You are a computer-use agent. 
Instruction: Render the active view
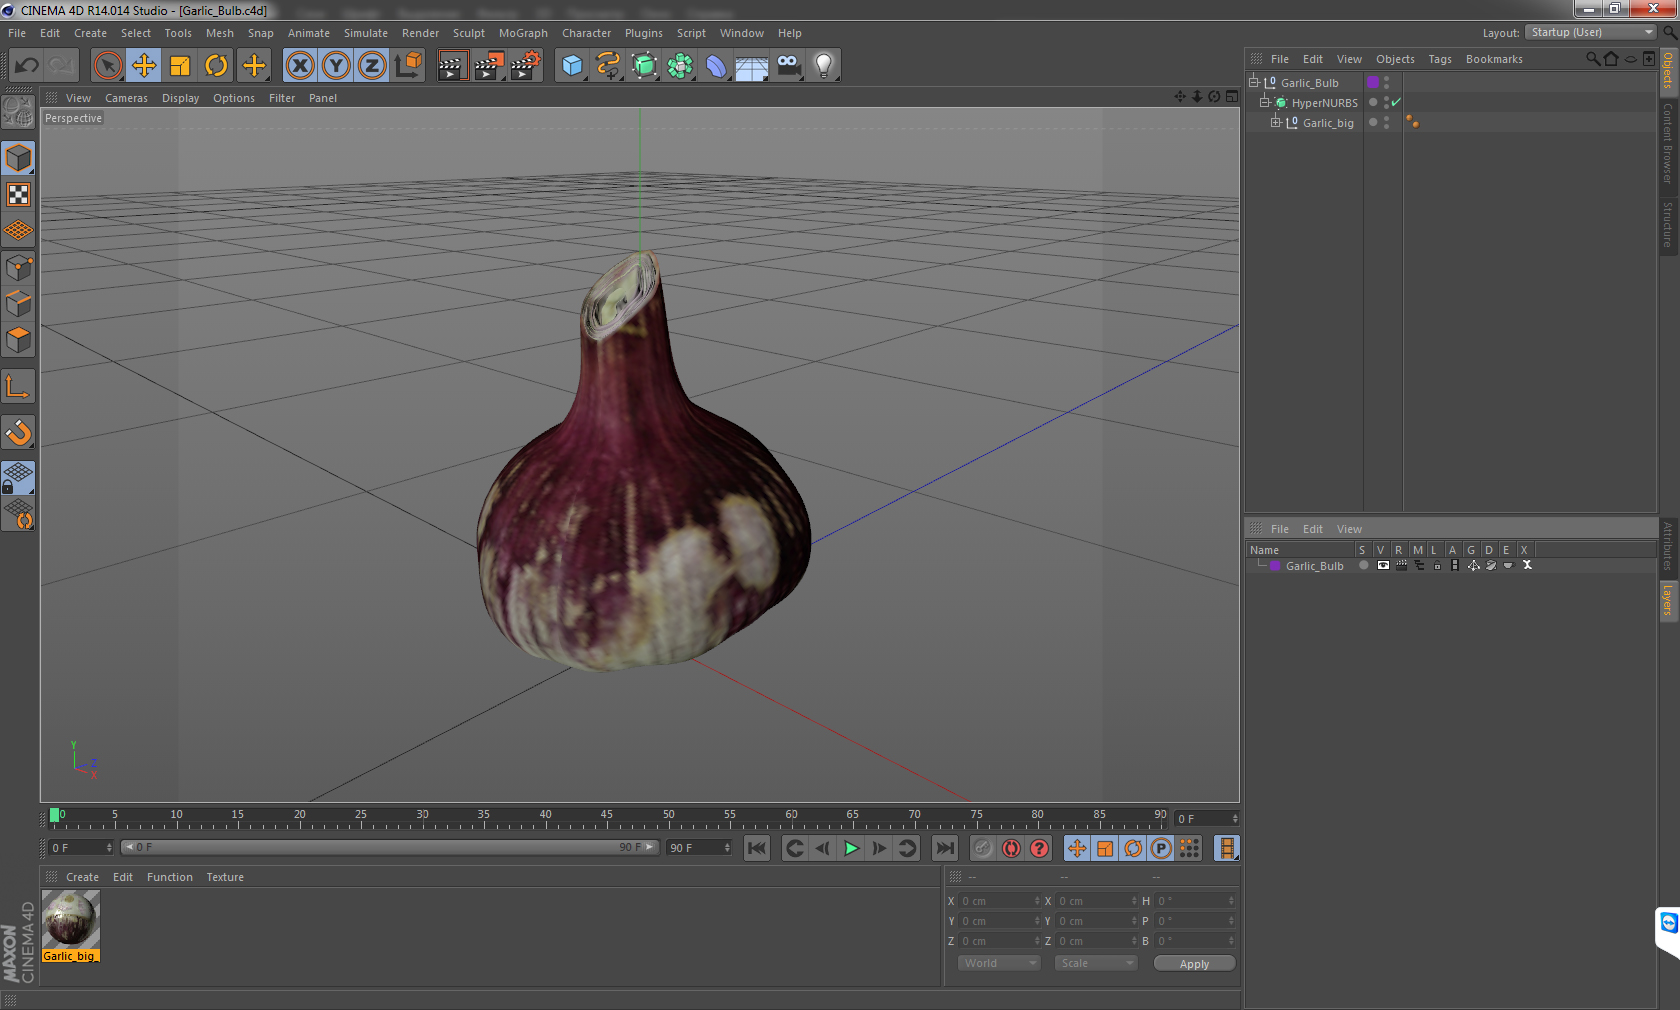pos(452,66)
